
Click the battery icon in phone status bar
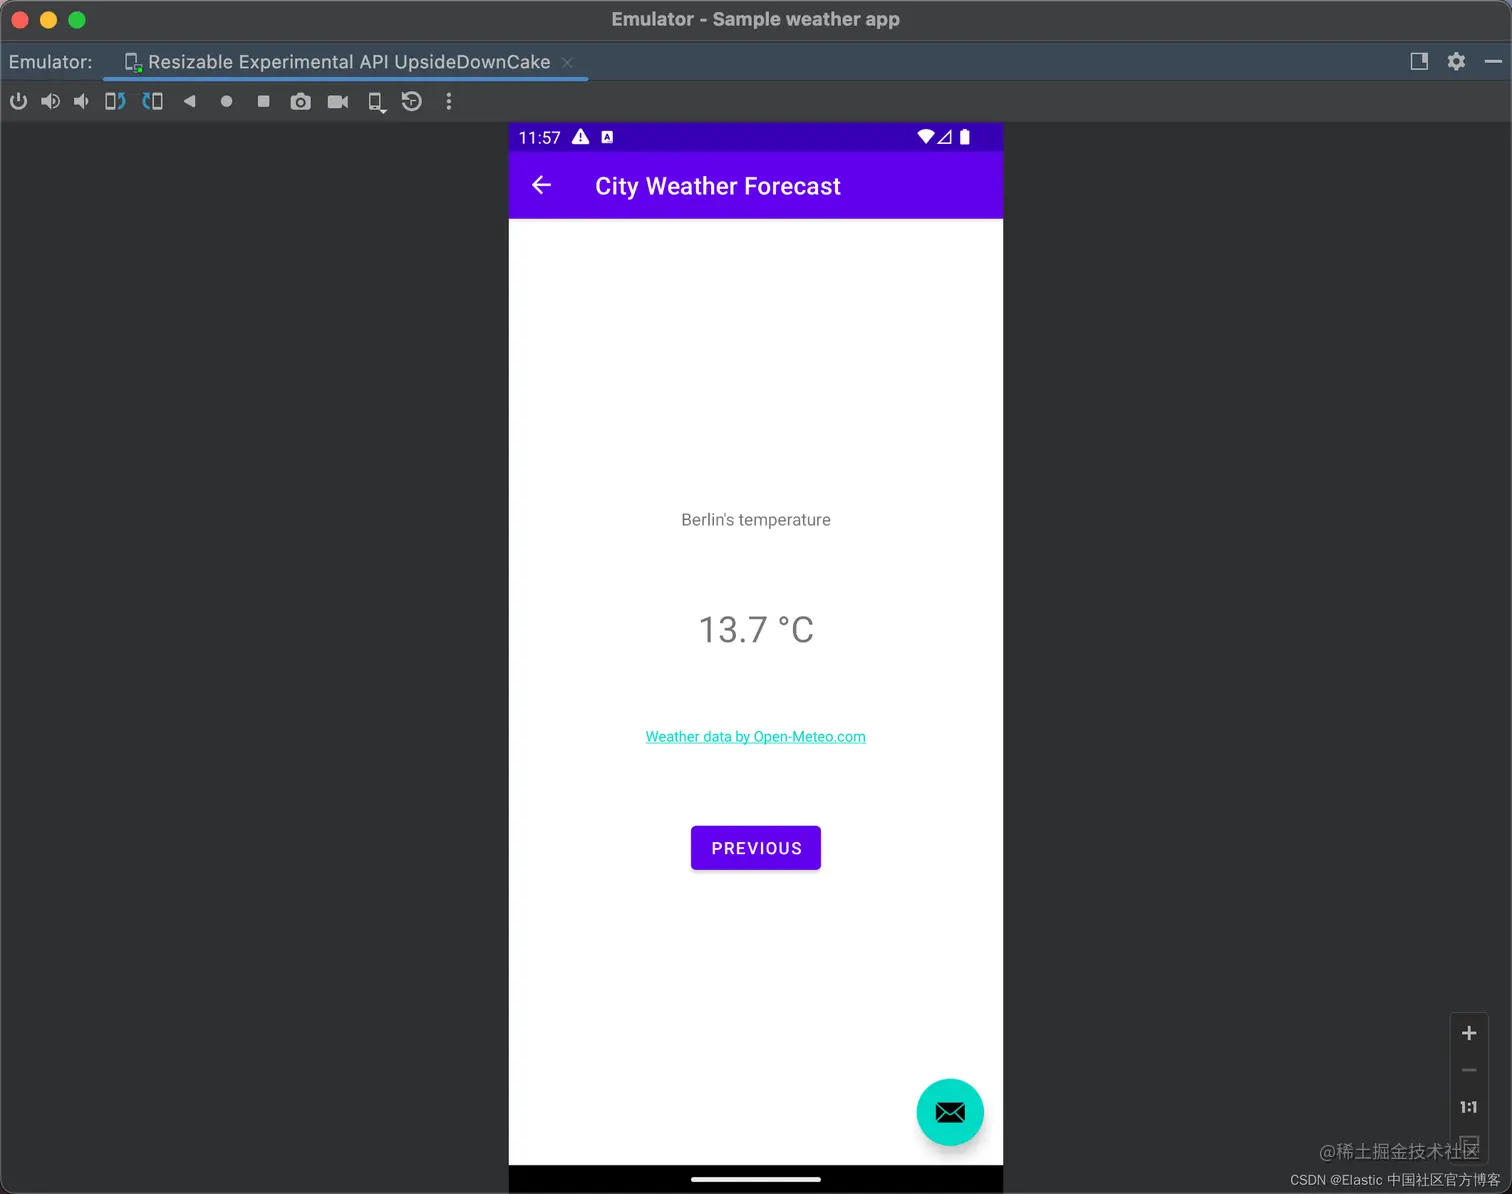965,137
